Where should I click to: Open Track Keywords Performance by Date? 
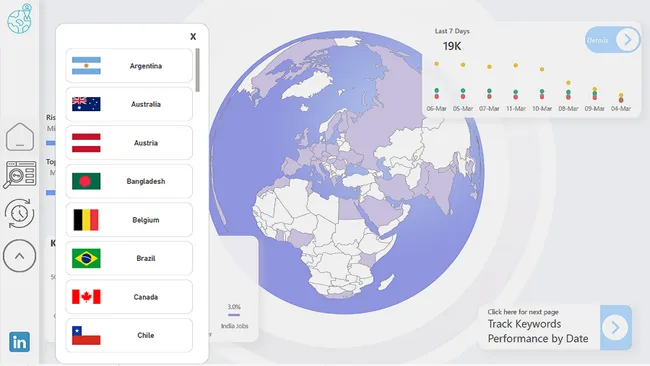538,331
